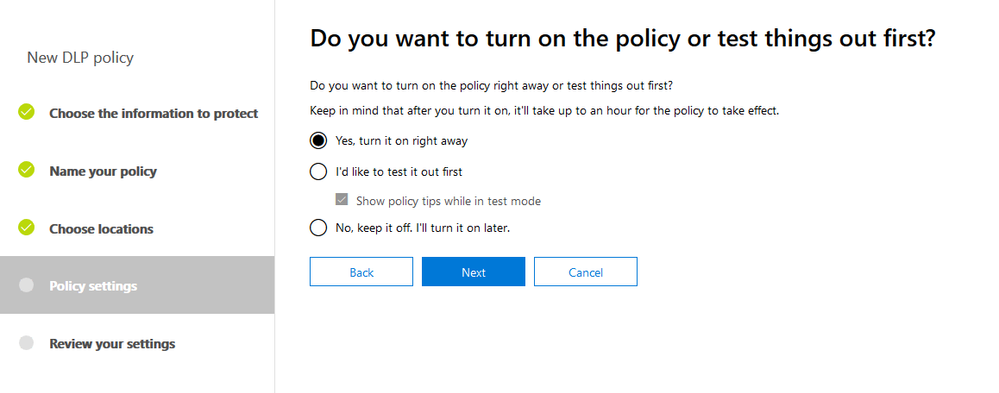Toggle "Show policy tips while in test mode" checkbox
999x393 pixels.
(342, 200)
